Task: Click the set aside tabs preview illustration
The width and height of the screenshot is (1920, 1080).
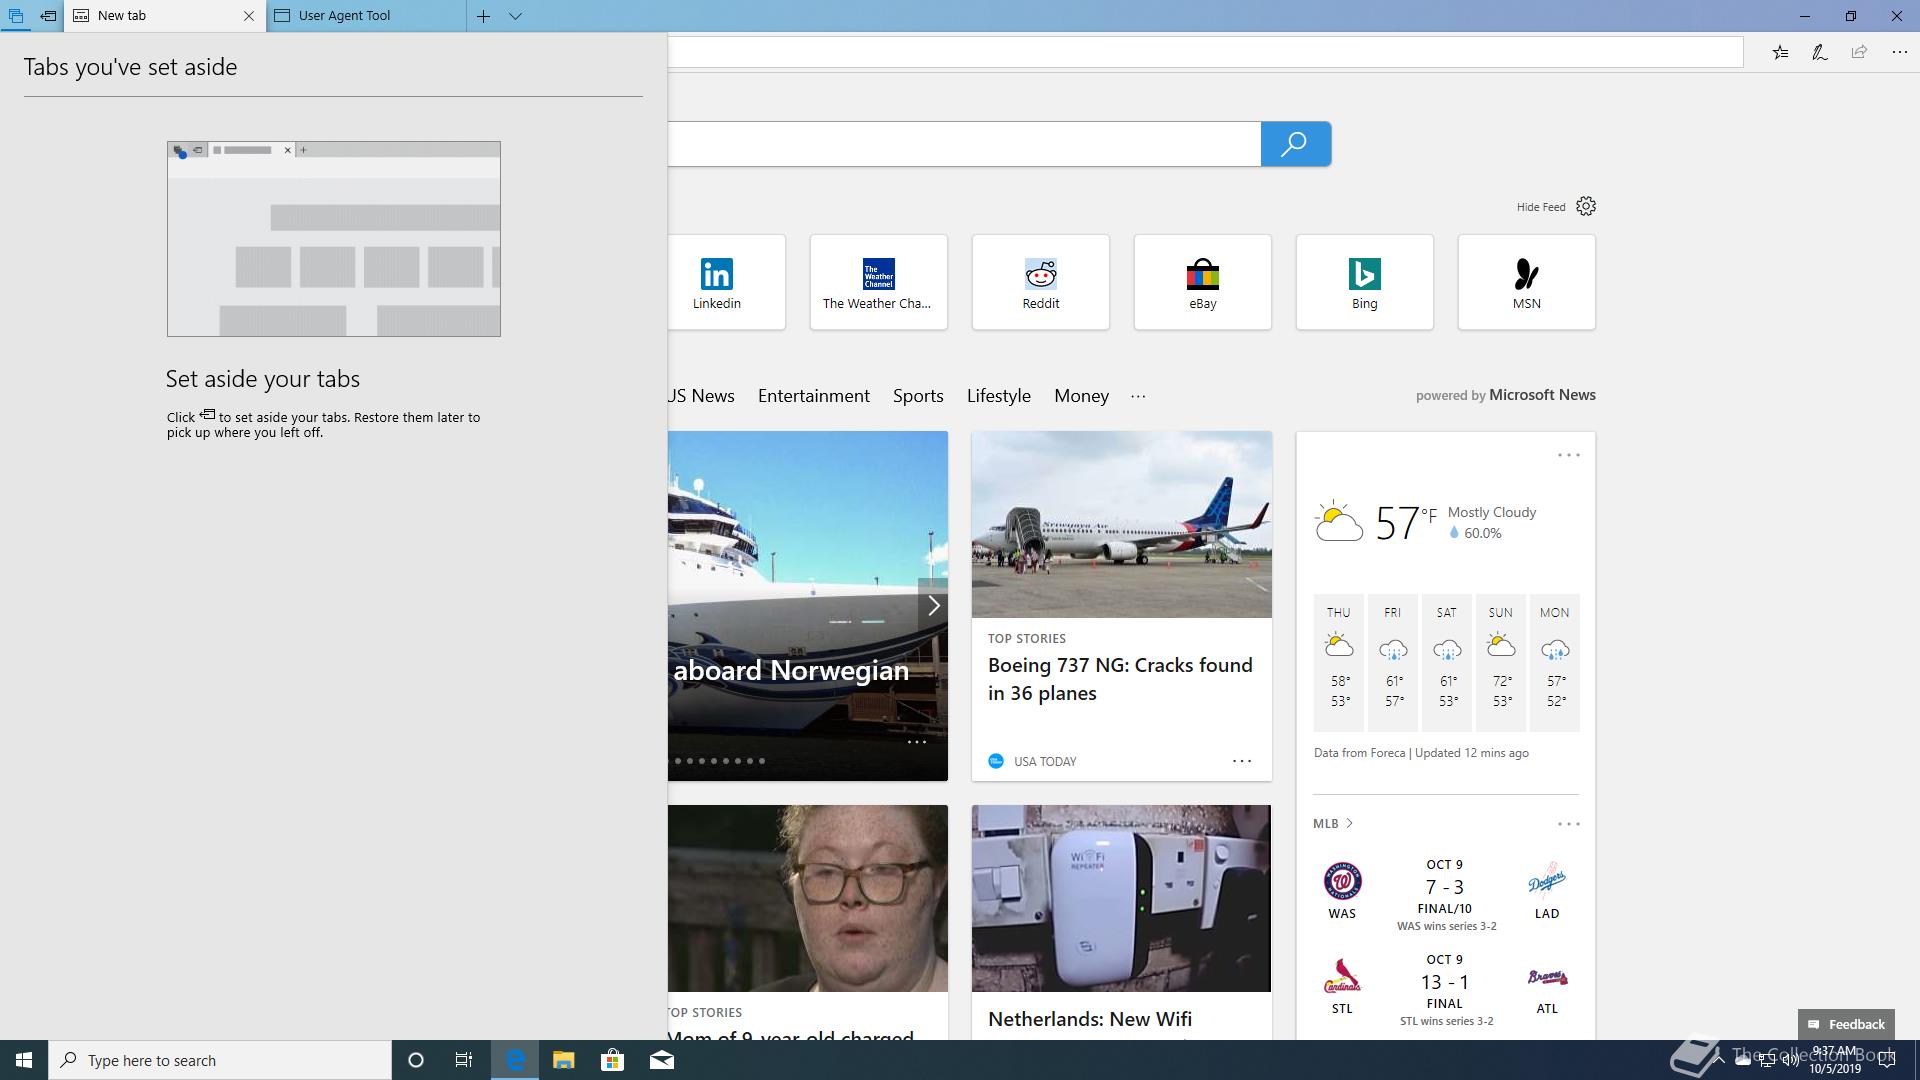Action: pos(333,239)
